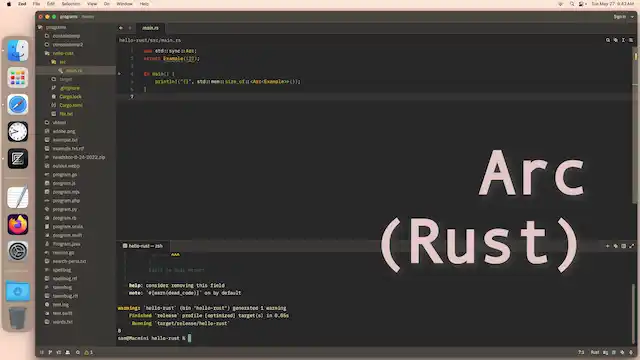Open buffer search magnifier icon in editor toolbar
The image size is (640, 360).
(608, 40)
